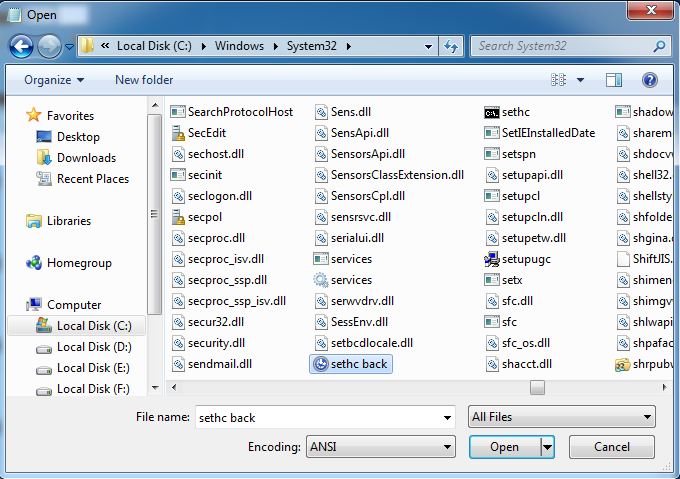Select shacct.dll file
The image size is (680, 479).
519,364
